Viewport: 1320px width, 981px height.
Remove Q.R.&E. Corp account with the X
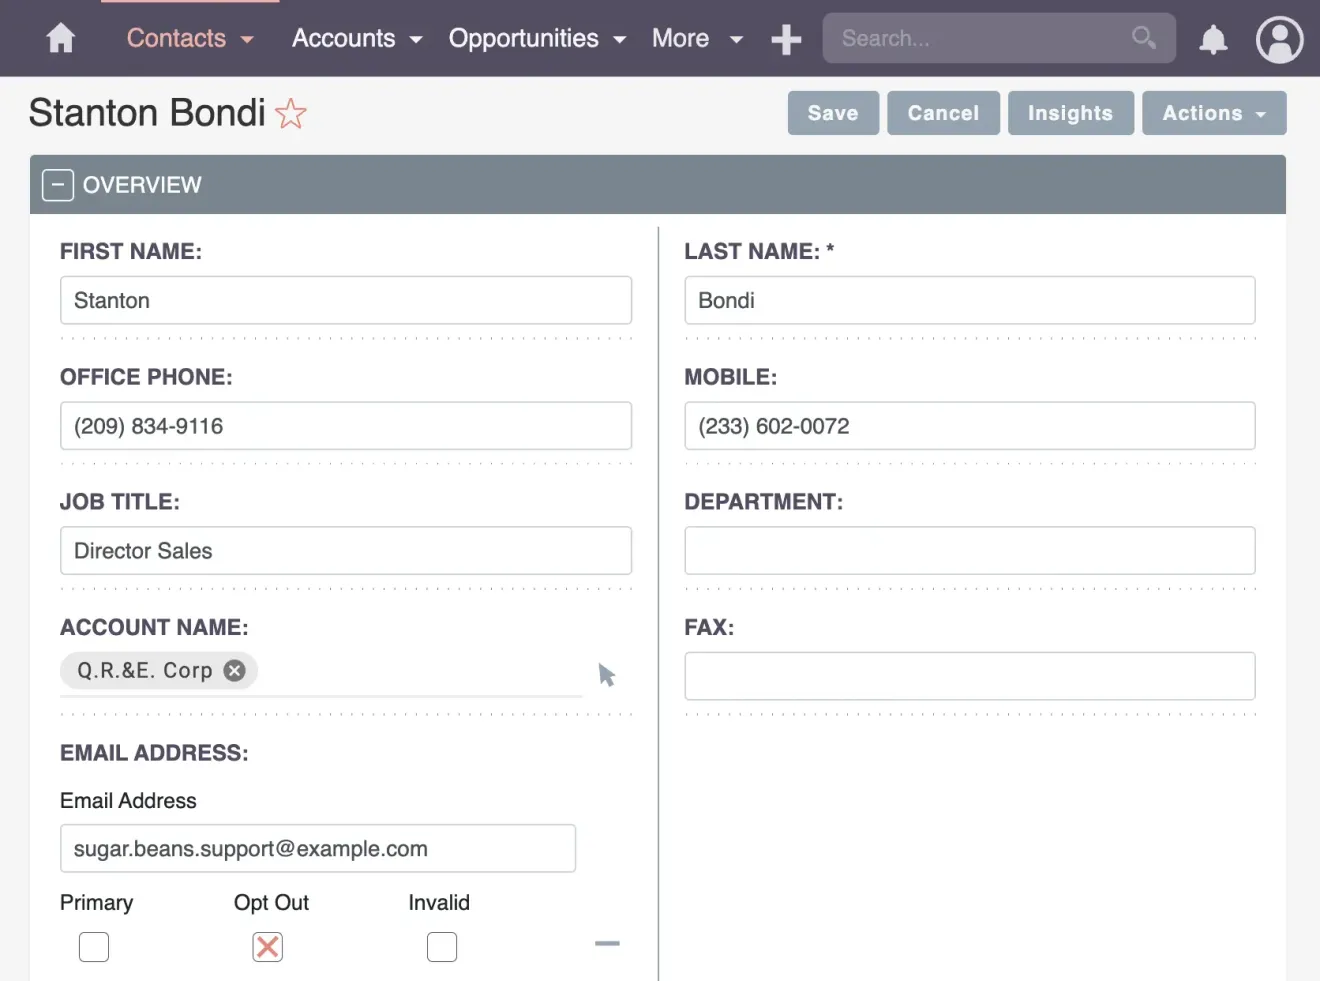(x=233, y=670)
